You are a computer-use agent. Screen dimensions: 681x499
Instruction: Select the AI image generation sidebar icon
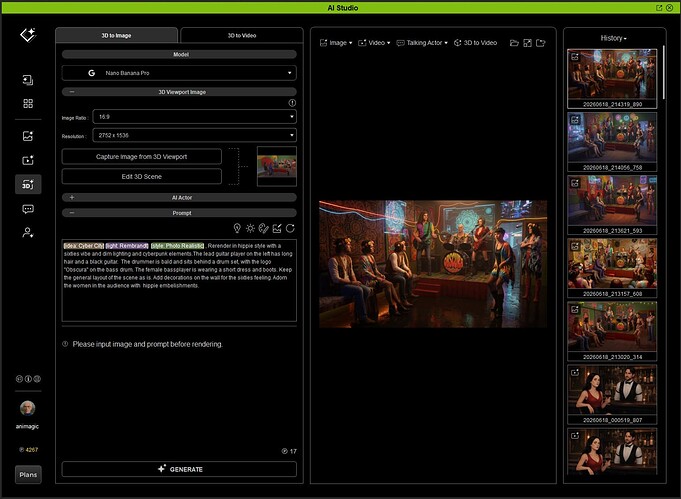point(28,136)
